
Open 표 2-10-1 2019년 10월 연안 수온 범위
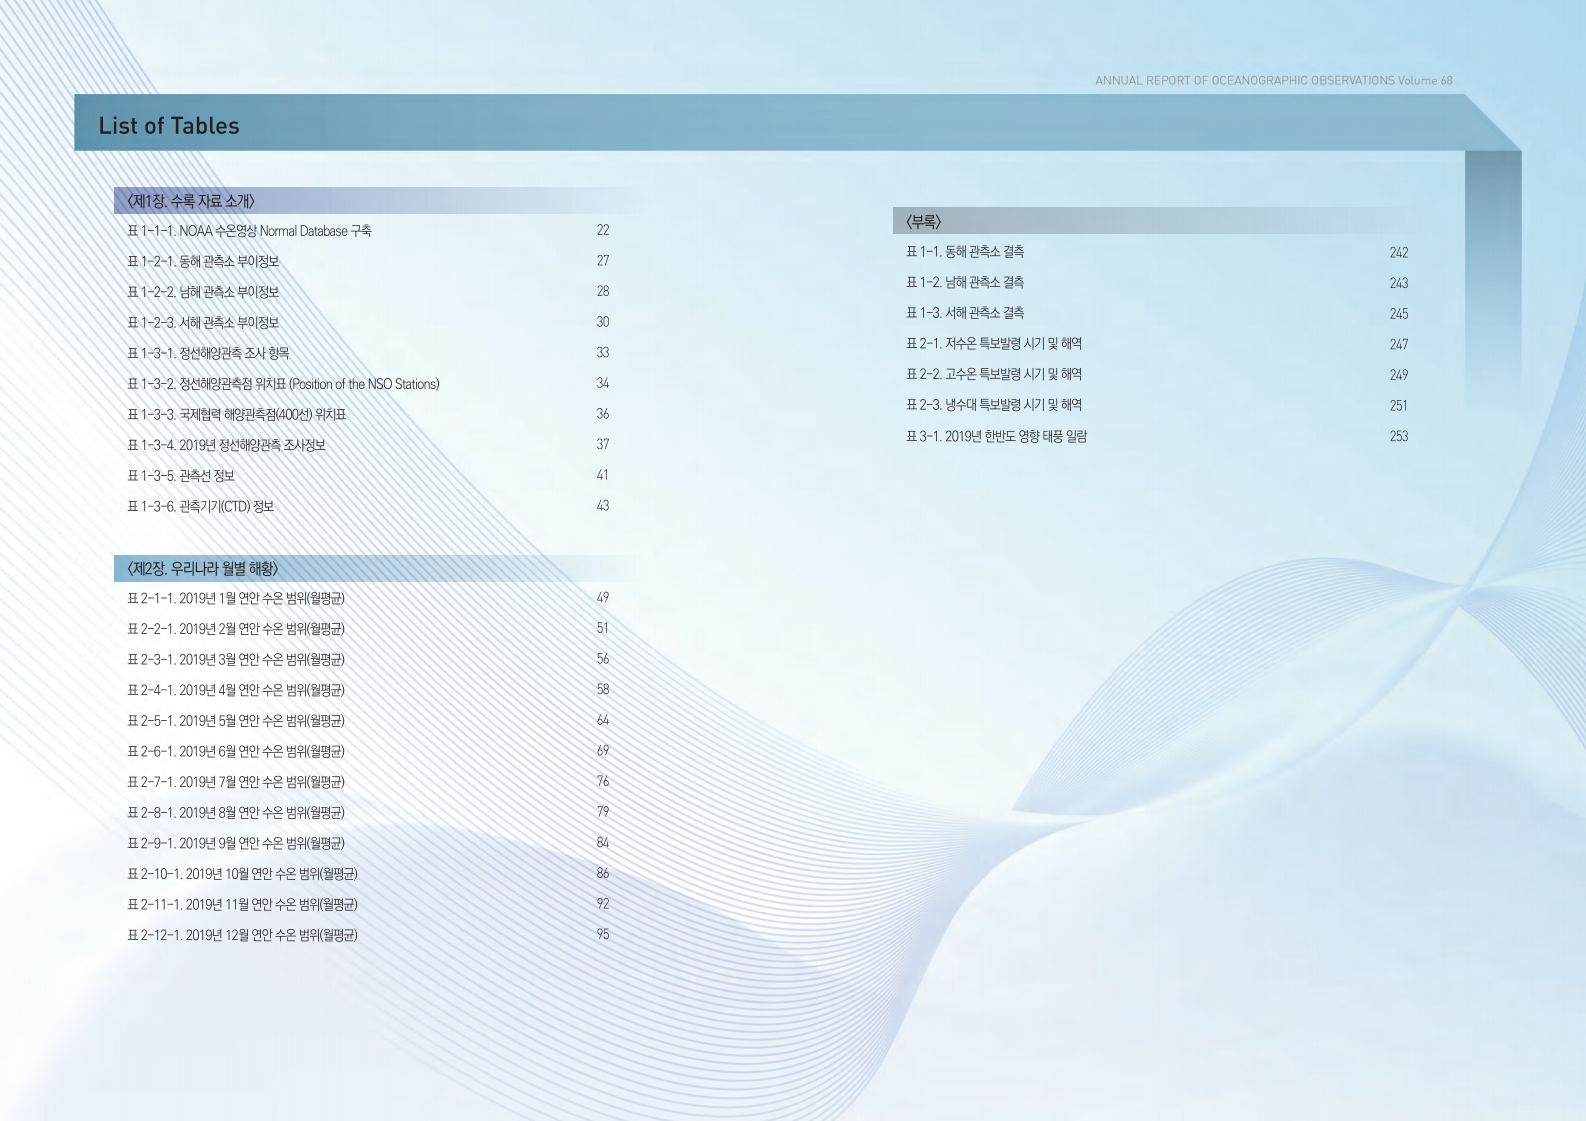242,874
